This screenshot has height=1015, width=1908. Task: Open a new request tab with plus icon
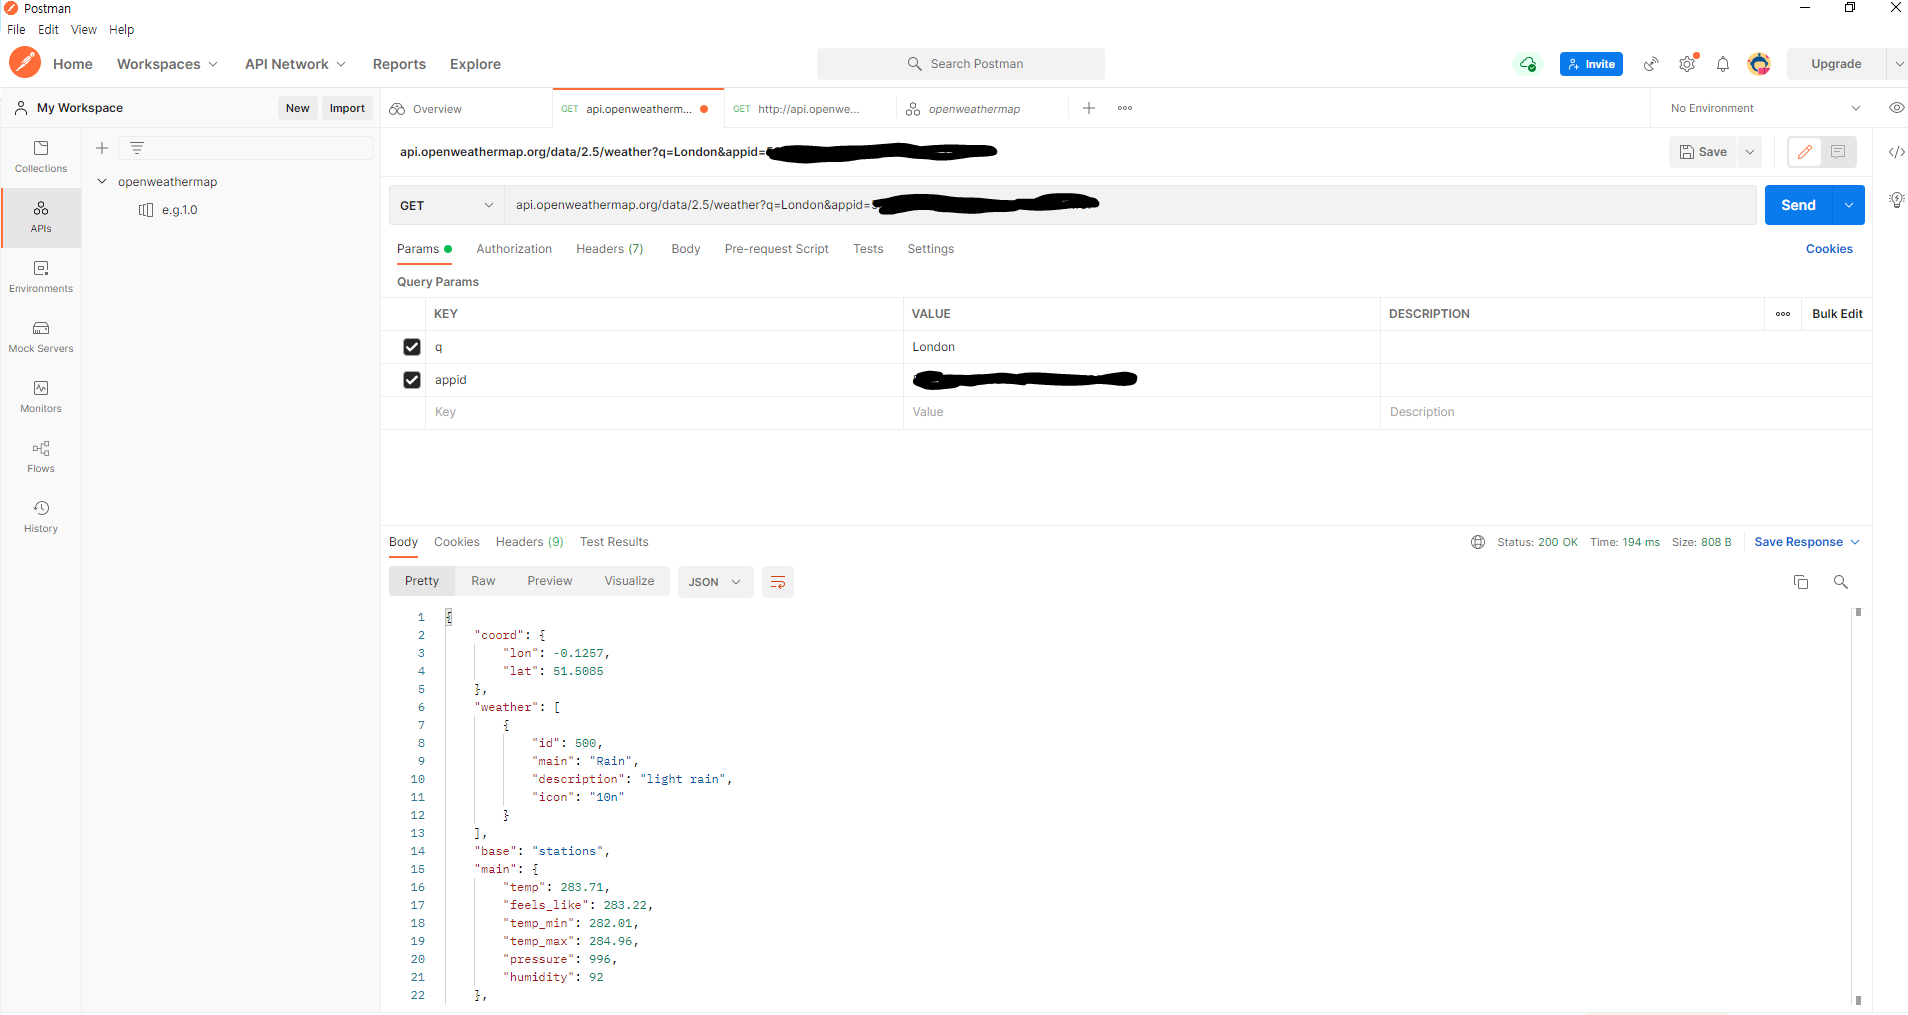(1089, 108)
